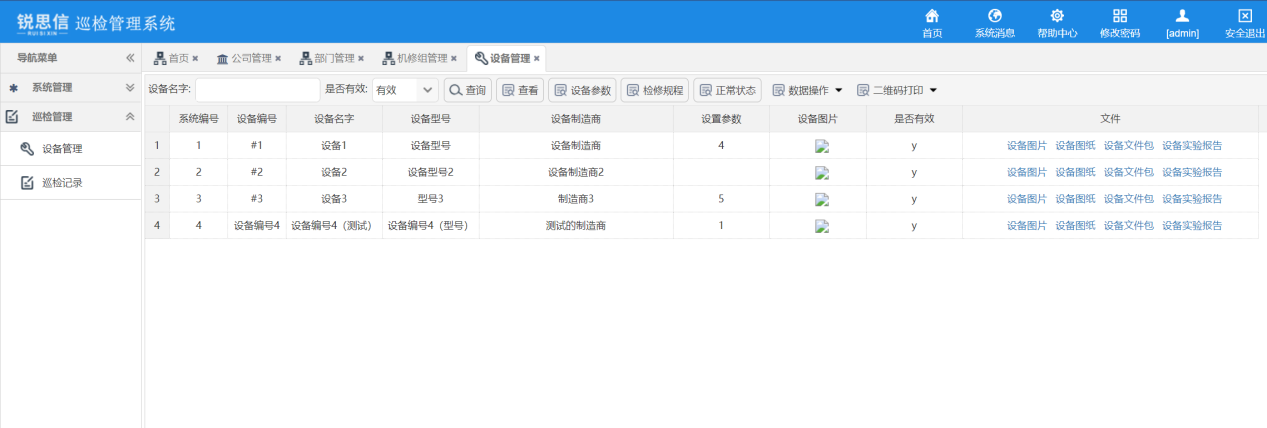
Task: Sort by the 设备名字 column header
Action: (x=333, y=118)
